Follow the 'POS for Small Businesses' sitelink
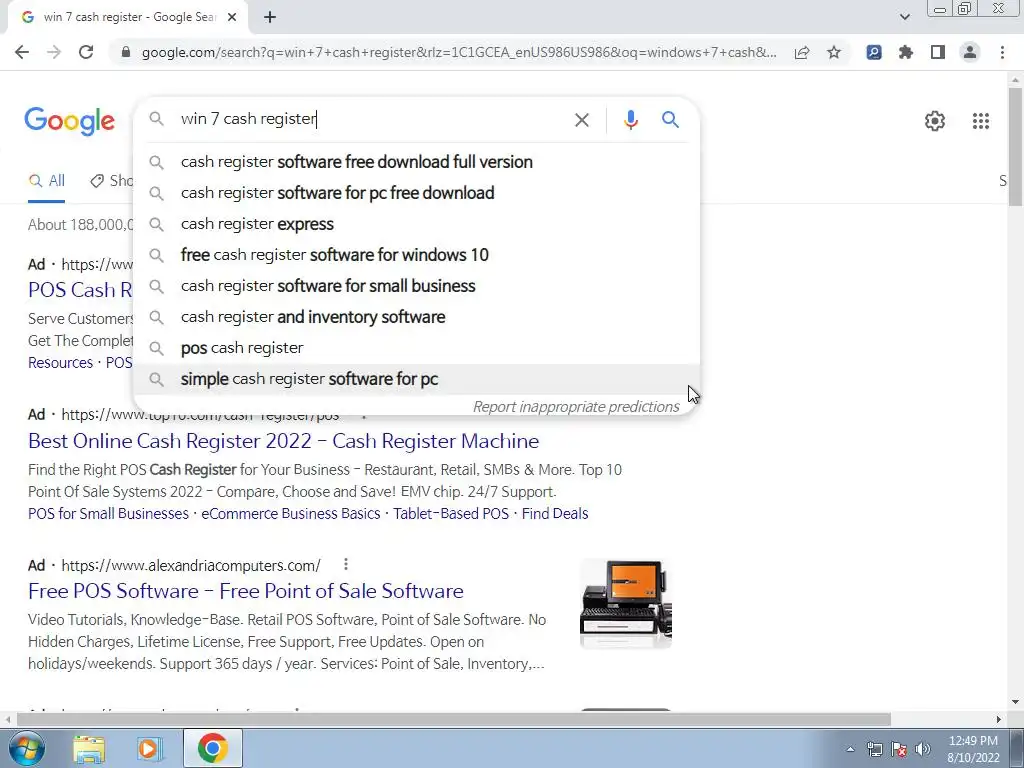 (x=108, y=513)
